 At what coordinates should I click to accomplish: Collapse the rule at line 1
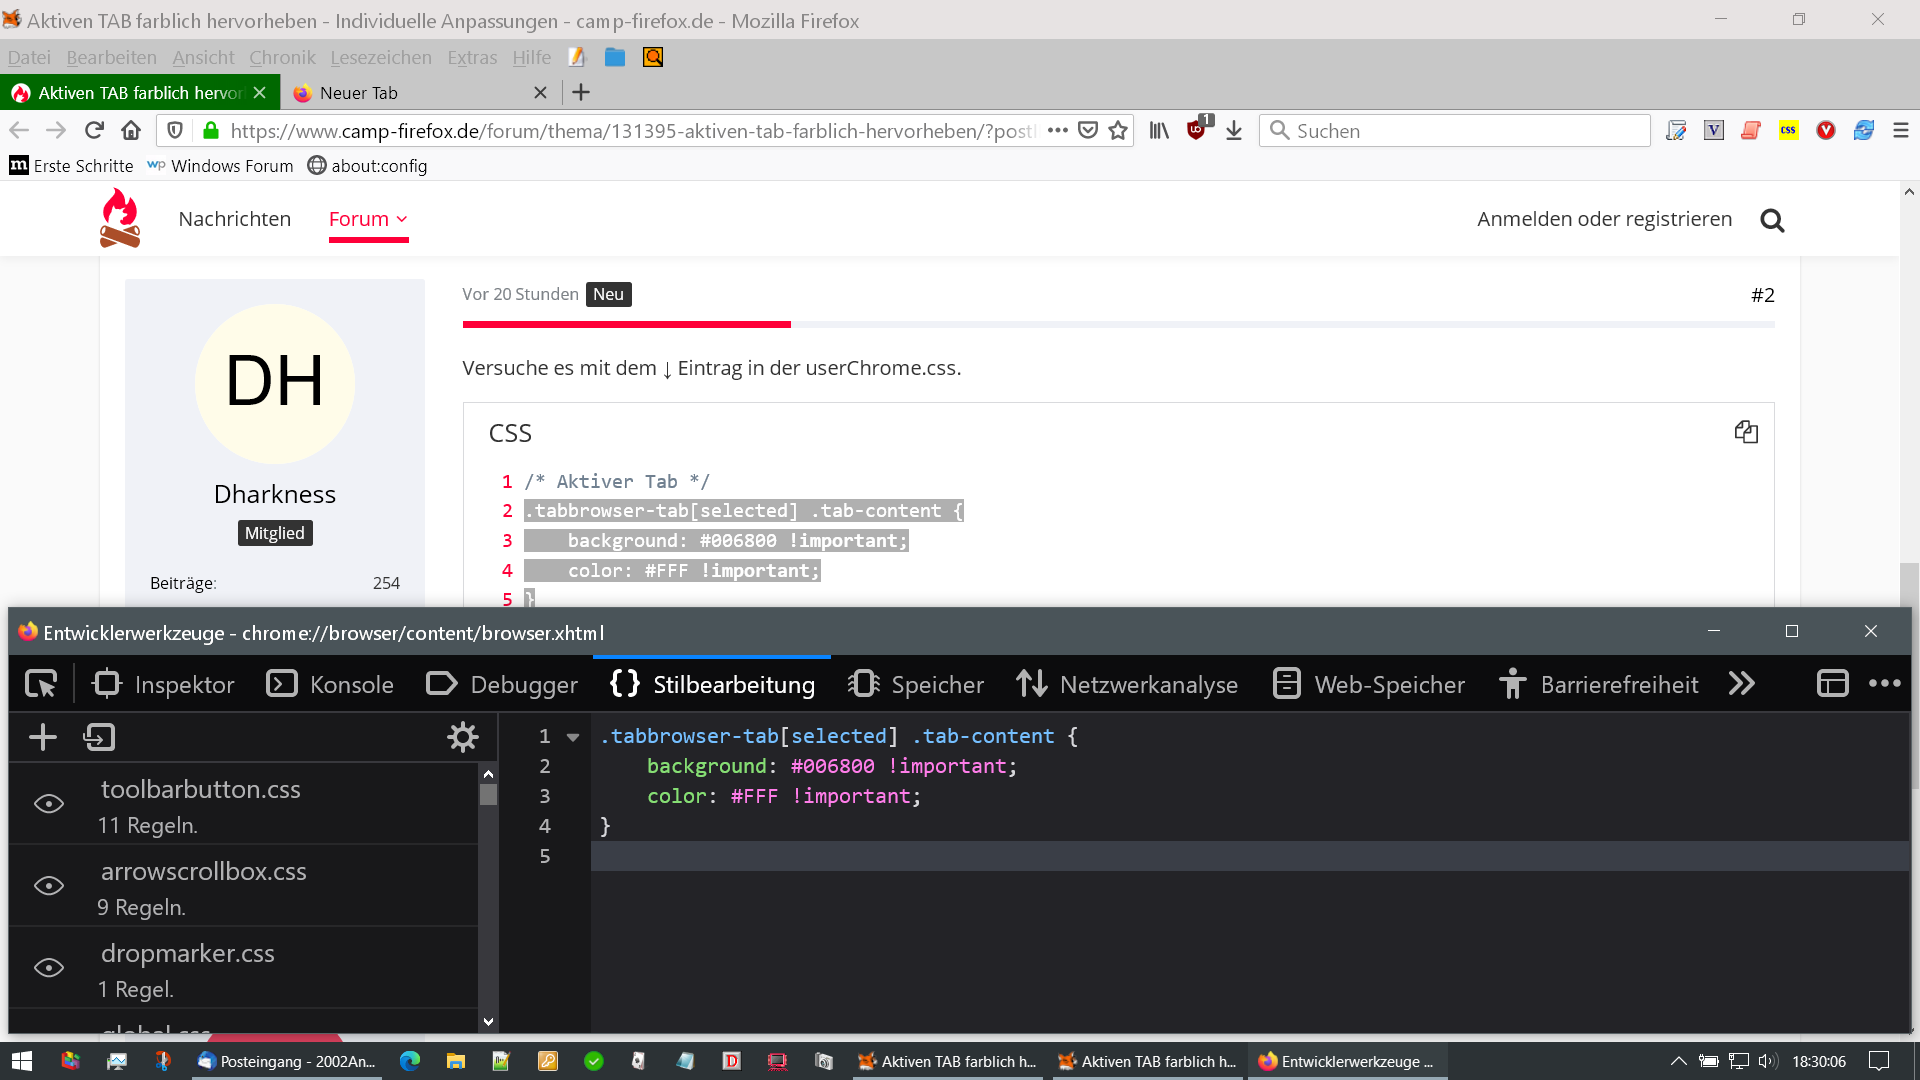point(573,737)
